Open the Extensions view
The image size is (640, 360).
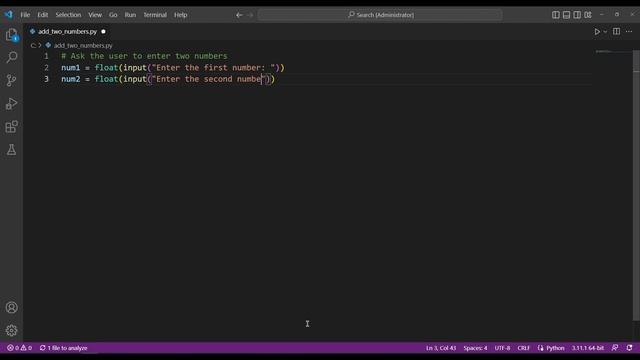tap(11, 127)
